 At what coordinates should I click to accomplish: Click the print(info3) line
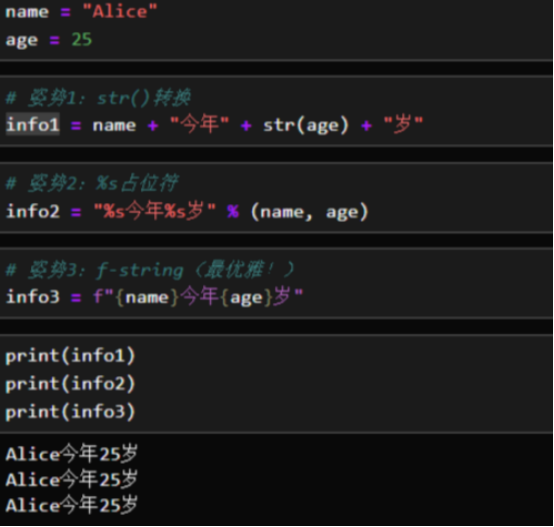coord(70,412)
